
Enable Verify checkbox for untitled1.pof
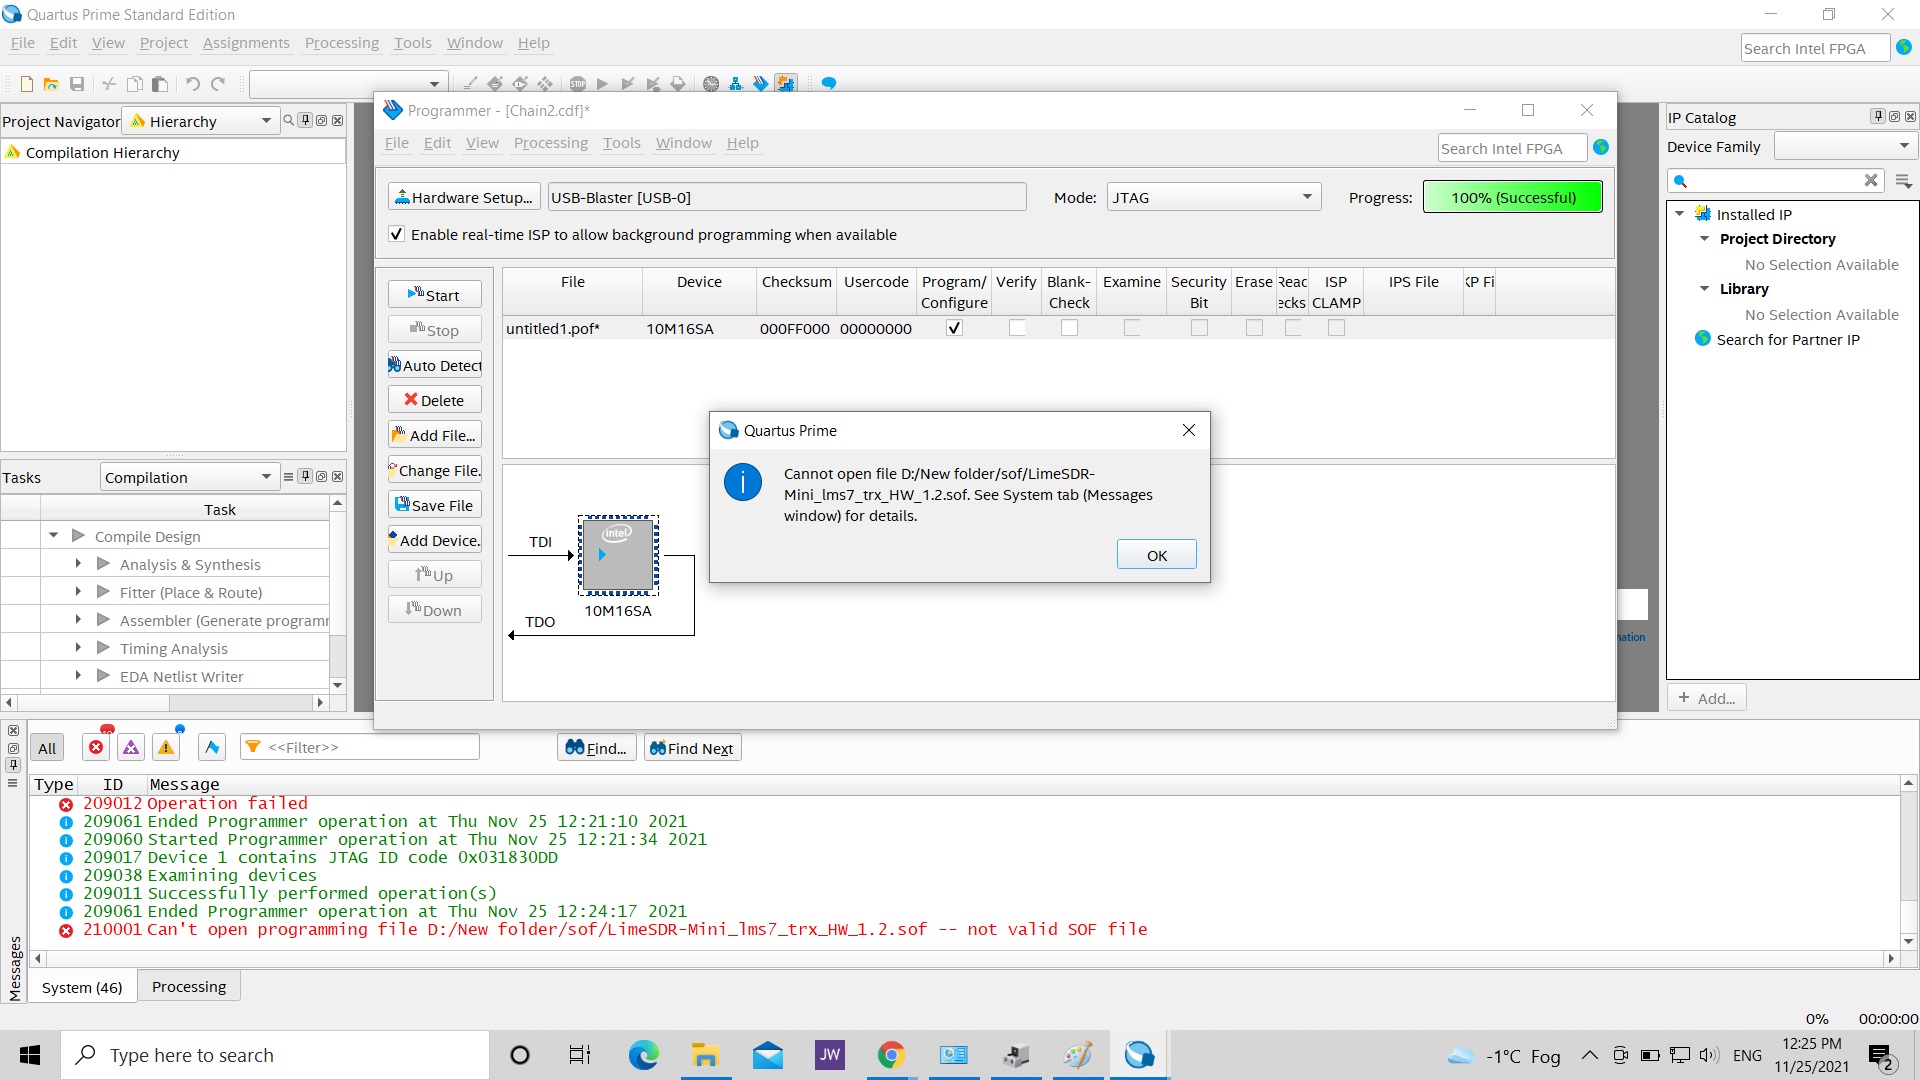[1017, 328]
